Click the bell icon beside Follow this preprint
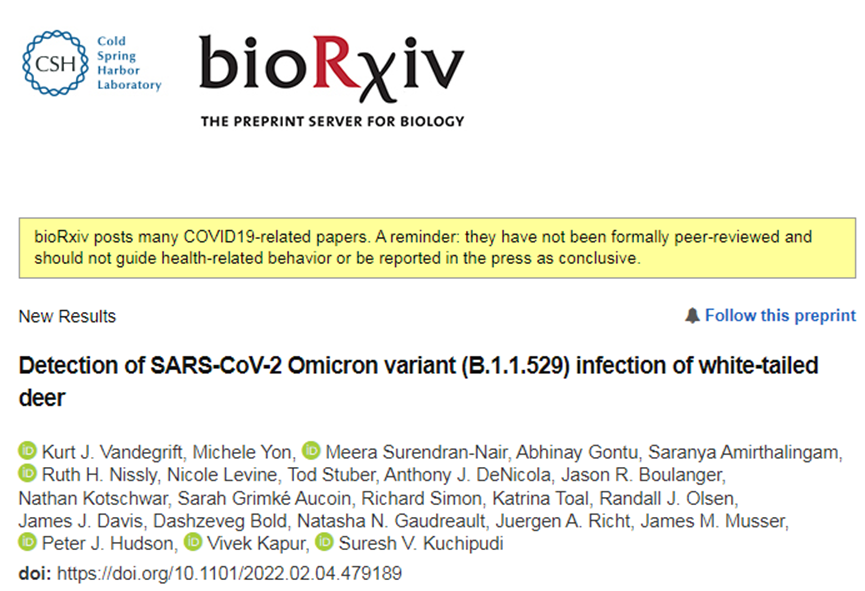 point(692,316)
